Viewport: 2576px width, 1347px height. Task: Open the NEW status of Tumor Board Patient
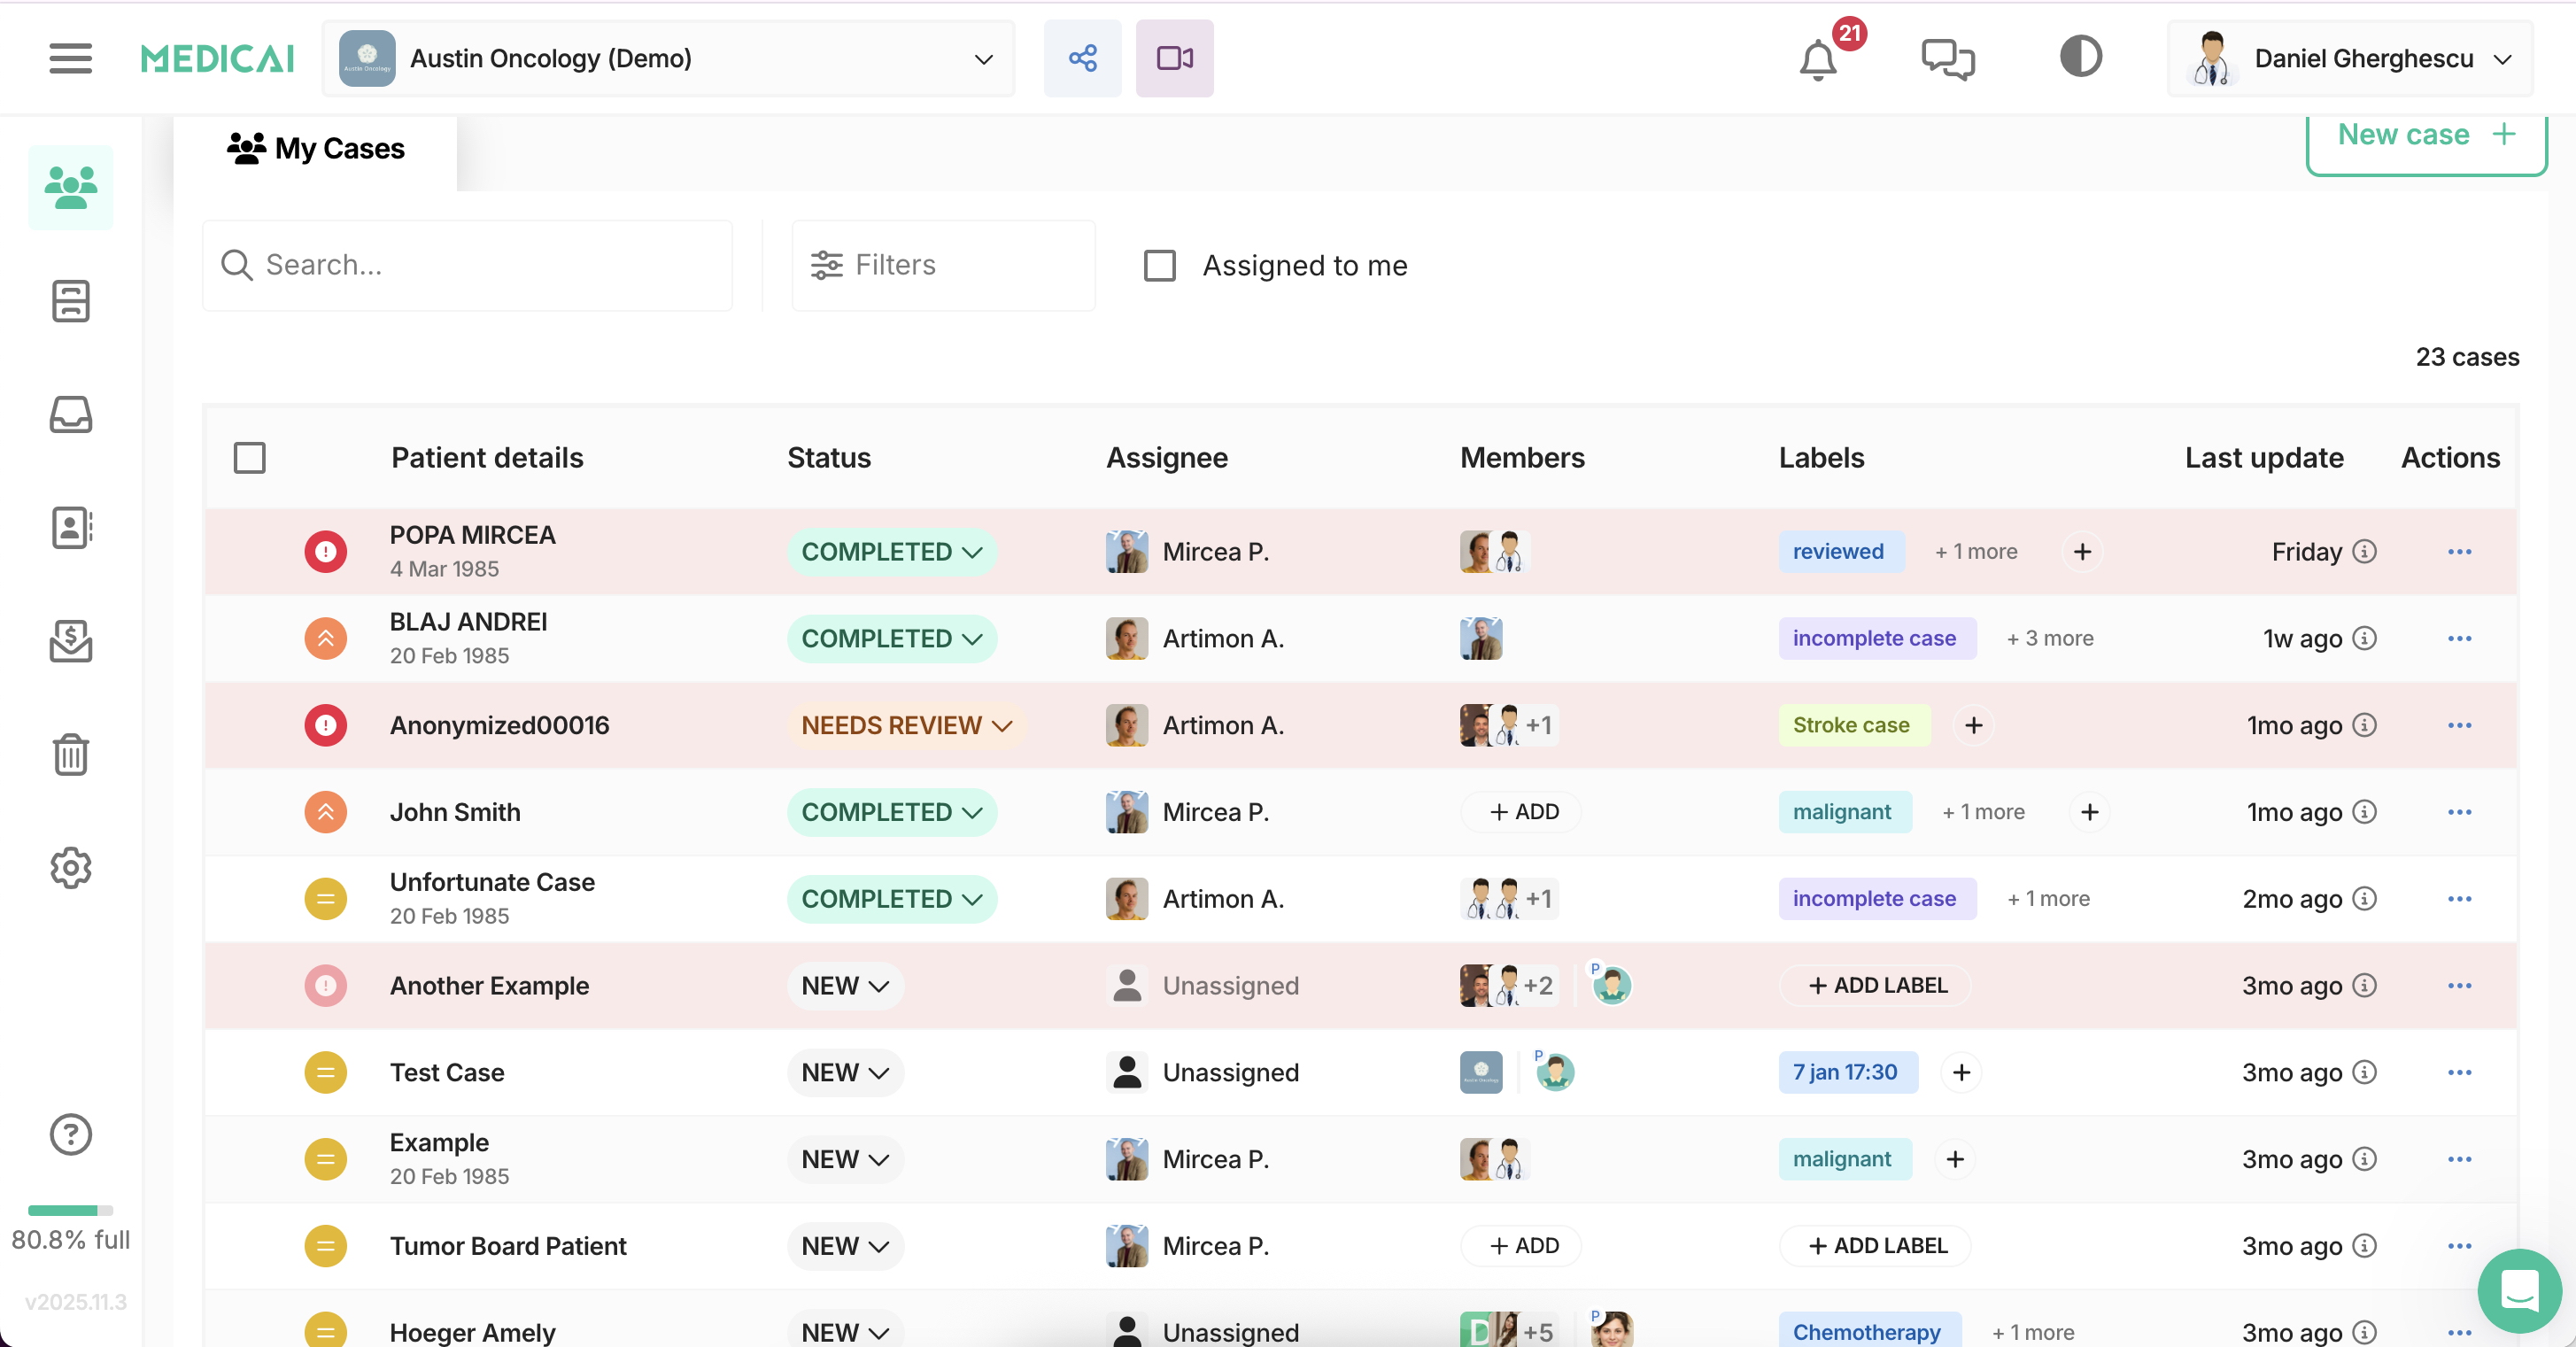(845, 1246)
